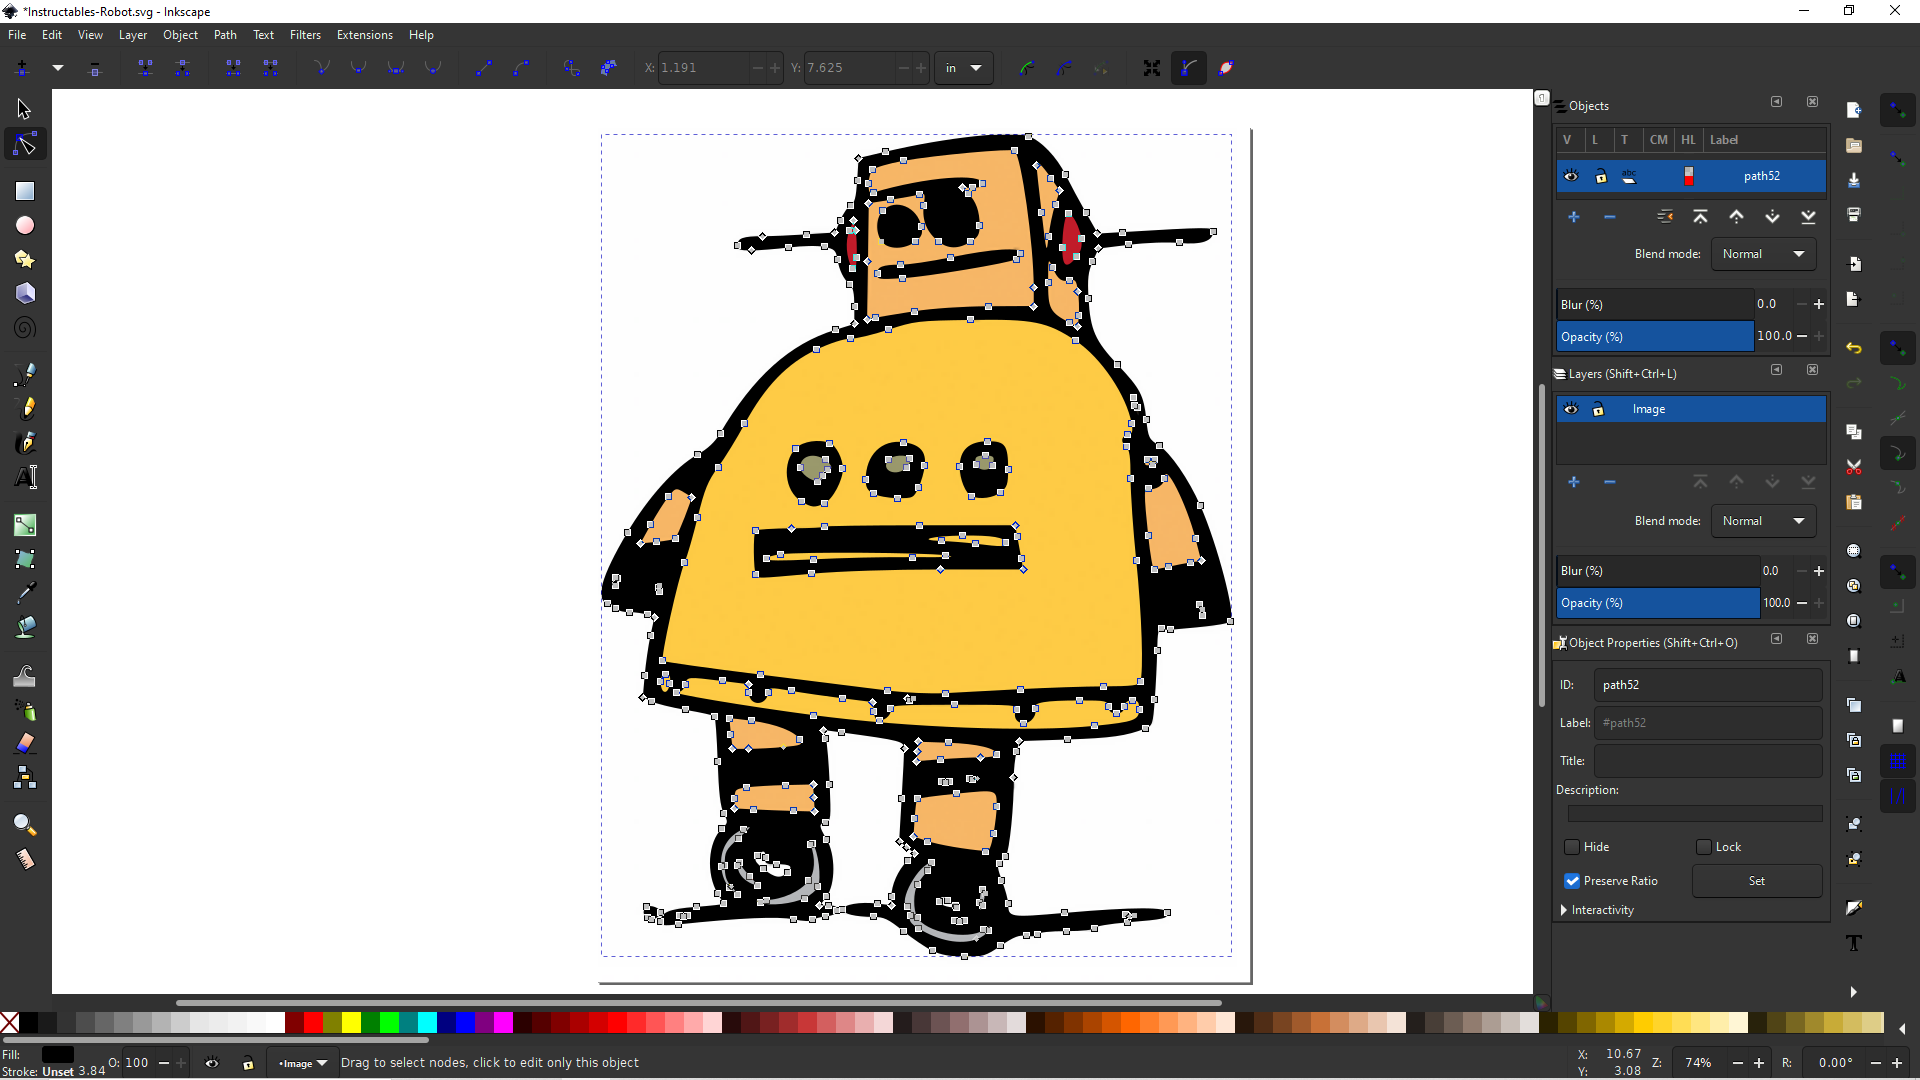Image resolution: width=1920 pixels, height=1080 pixels.
Task: Select the Text tool
Action: click(24, 477)
